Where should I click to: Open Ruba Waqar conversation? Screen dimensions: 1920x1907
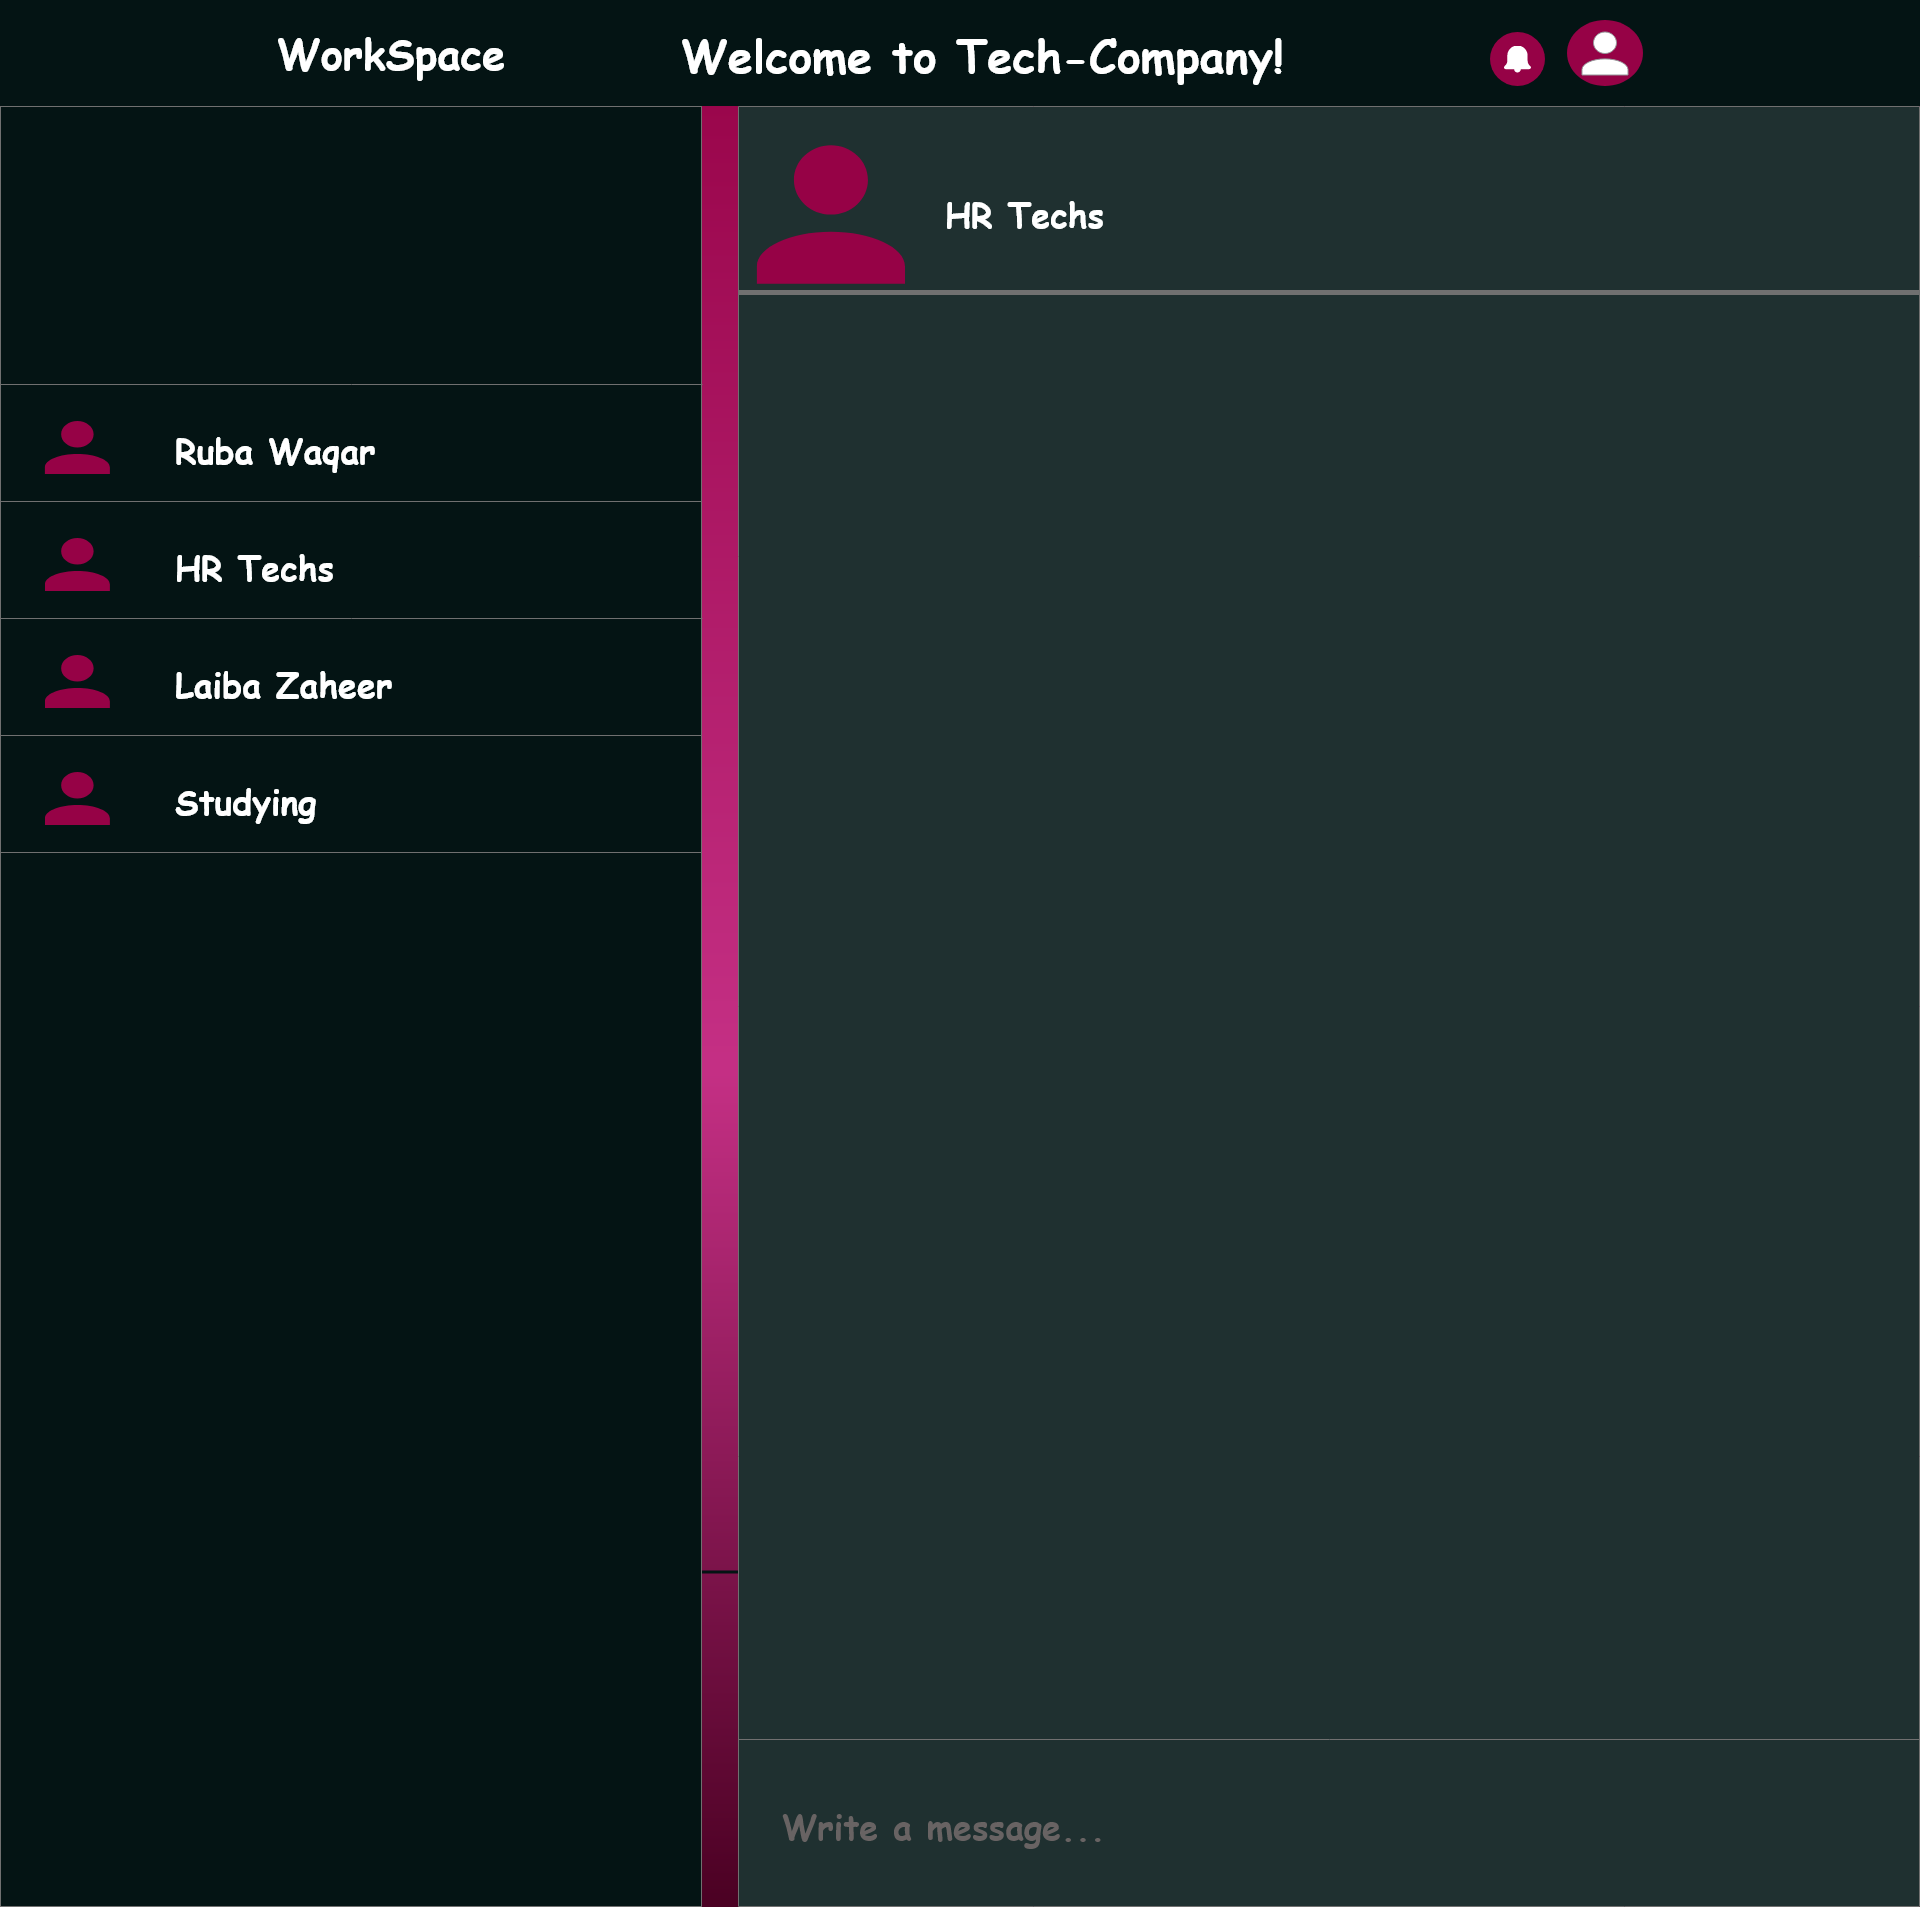(274, 452)
